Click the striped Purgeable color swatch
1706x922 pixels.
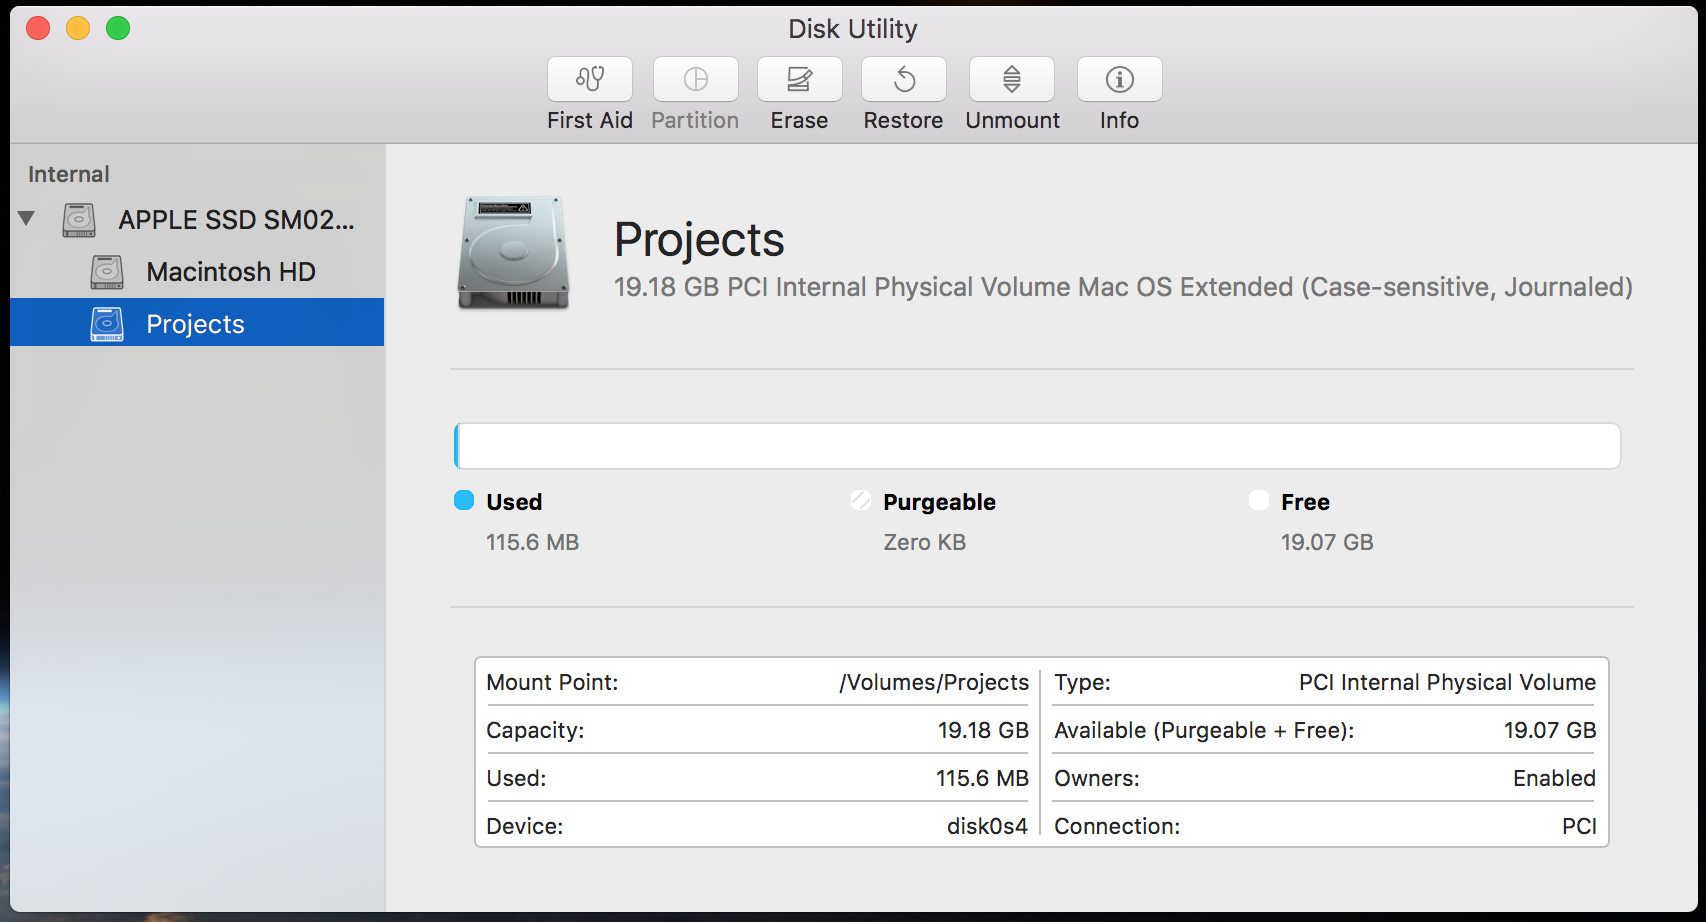pyautogui.click(x=861, y=500)
